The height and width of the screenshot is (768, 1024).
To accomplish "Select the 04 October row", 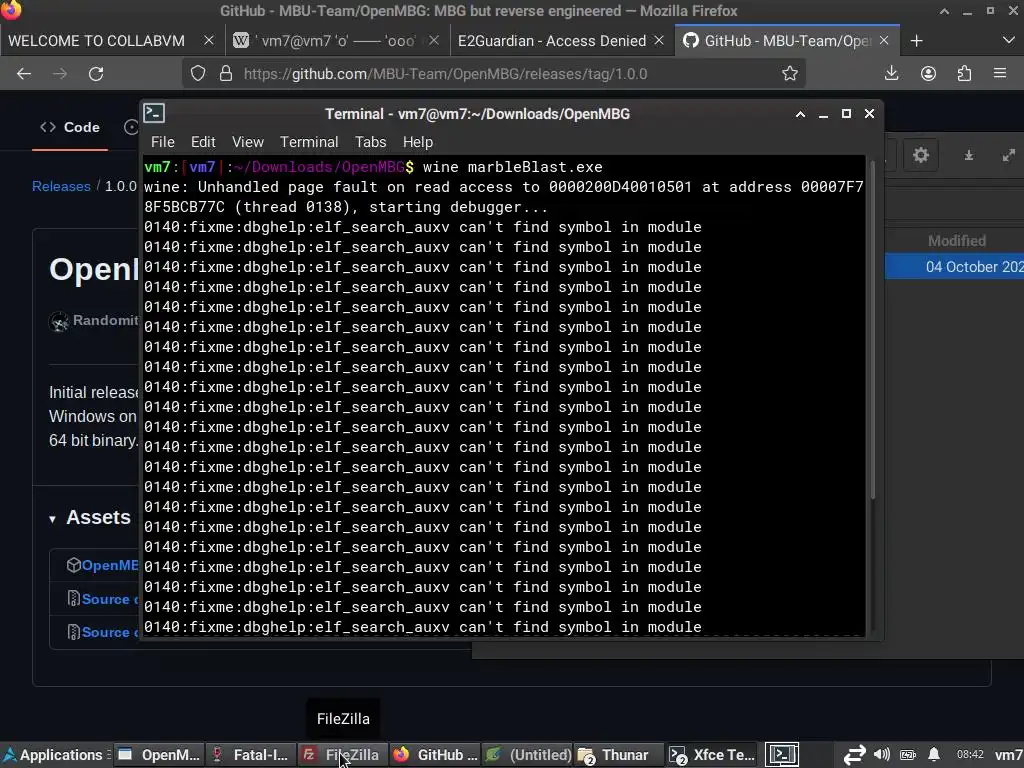I will point(954,267).
